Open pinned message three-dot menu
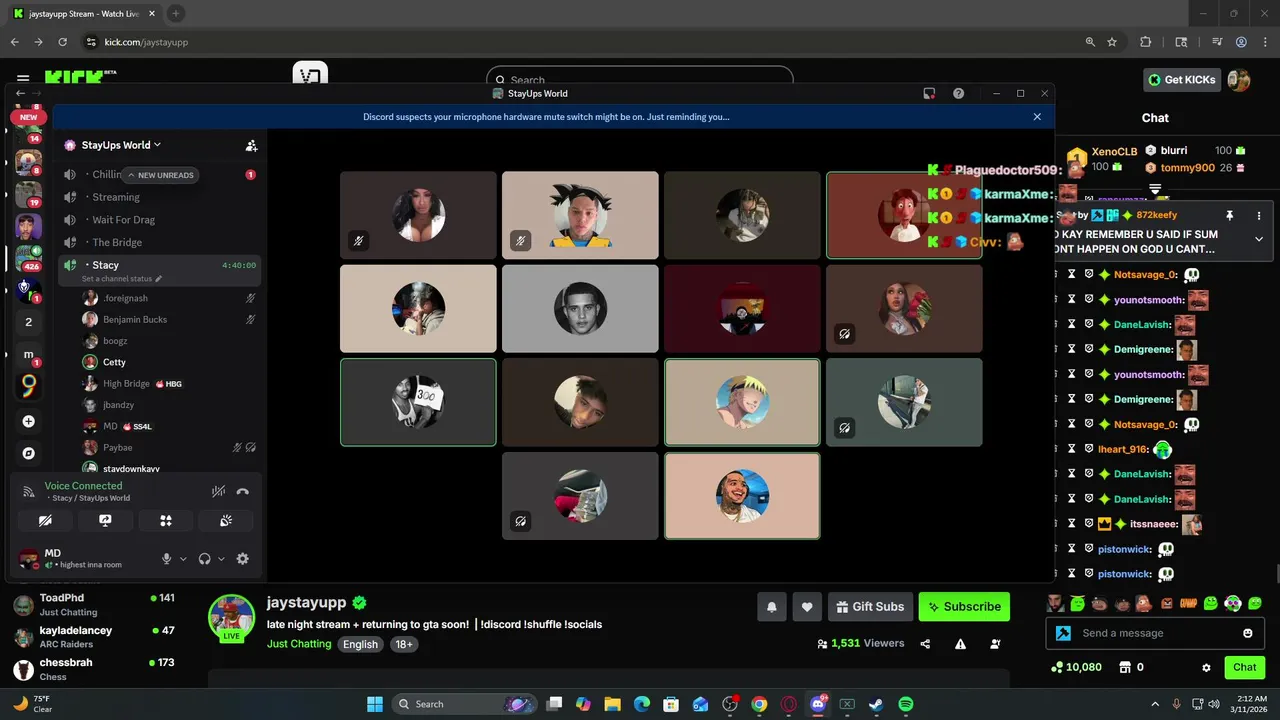1280x720 pixels. click(x=1259, y=215)
